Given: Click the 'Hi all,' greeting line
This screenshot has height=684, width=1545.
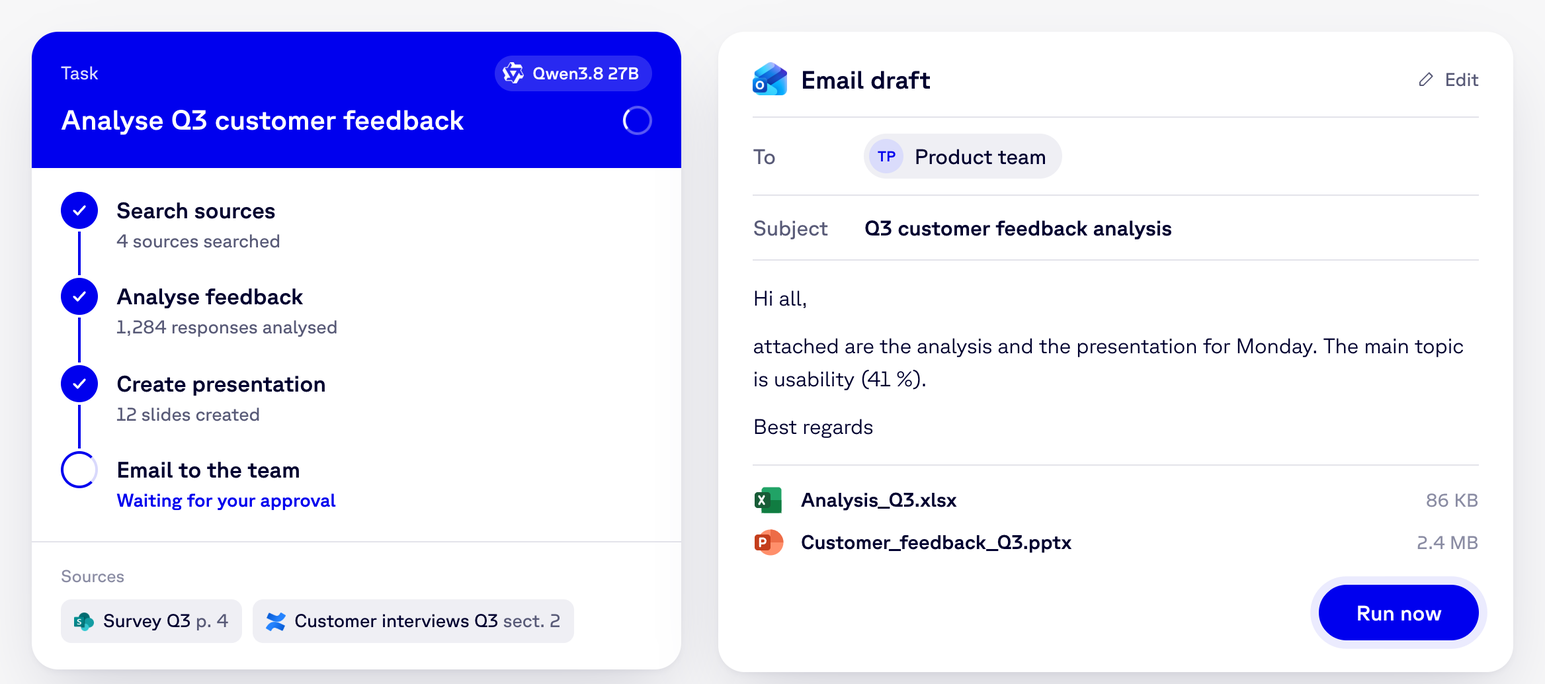Looking at the screenshot, I should [x=780, y=299].
